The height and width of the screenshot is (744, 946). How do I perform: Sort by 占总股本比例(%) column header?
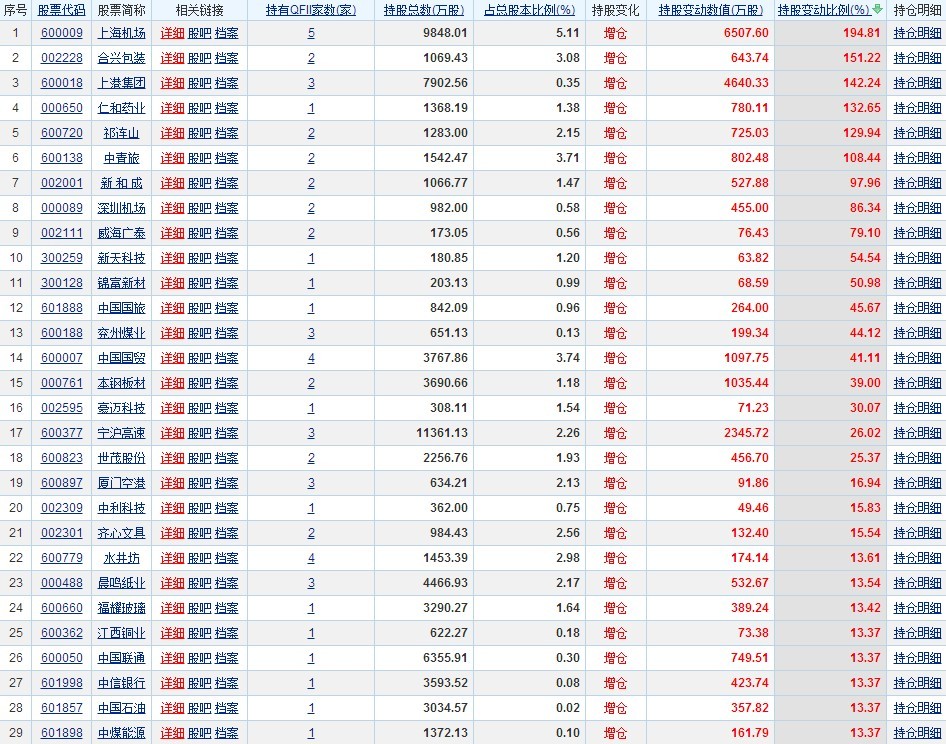pyautogui.click(x=529, y=10)
